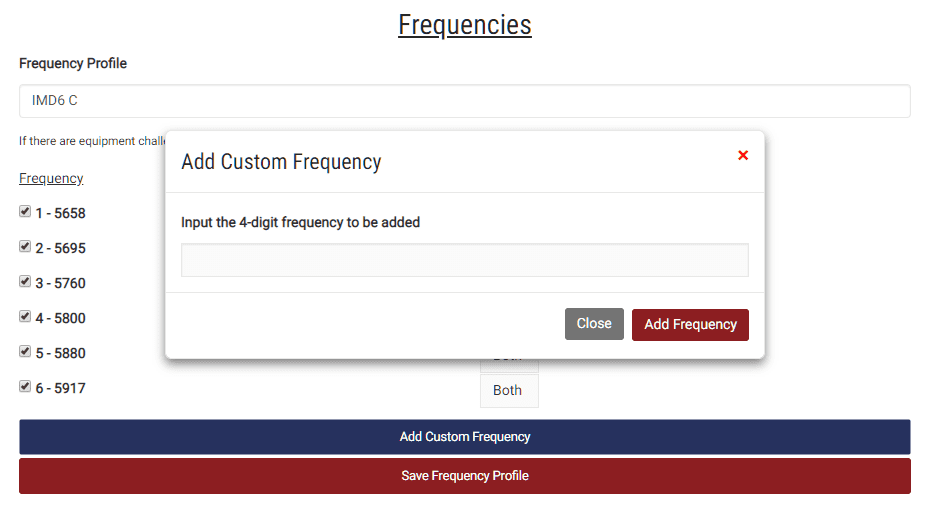Click the underlined Frequencies page title
The image size is (934, 514).
click(x=465, y=25)
